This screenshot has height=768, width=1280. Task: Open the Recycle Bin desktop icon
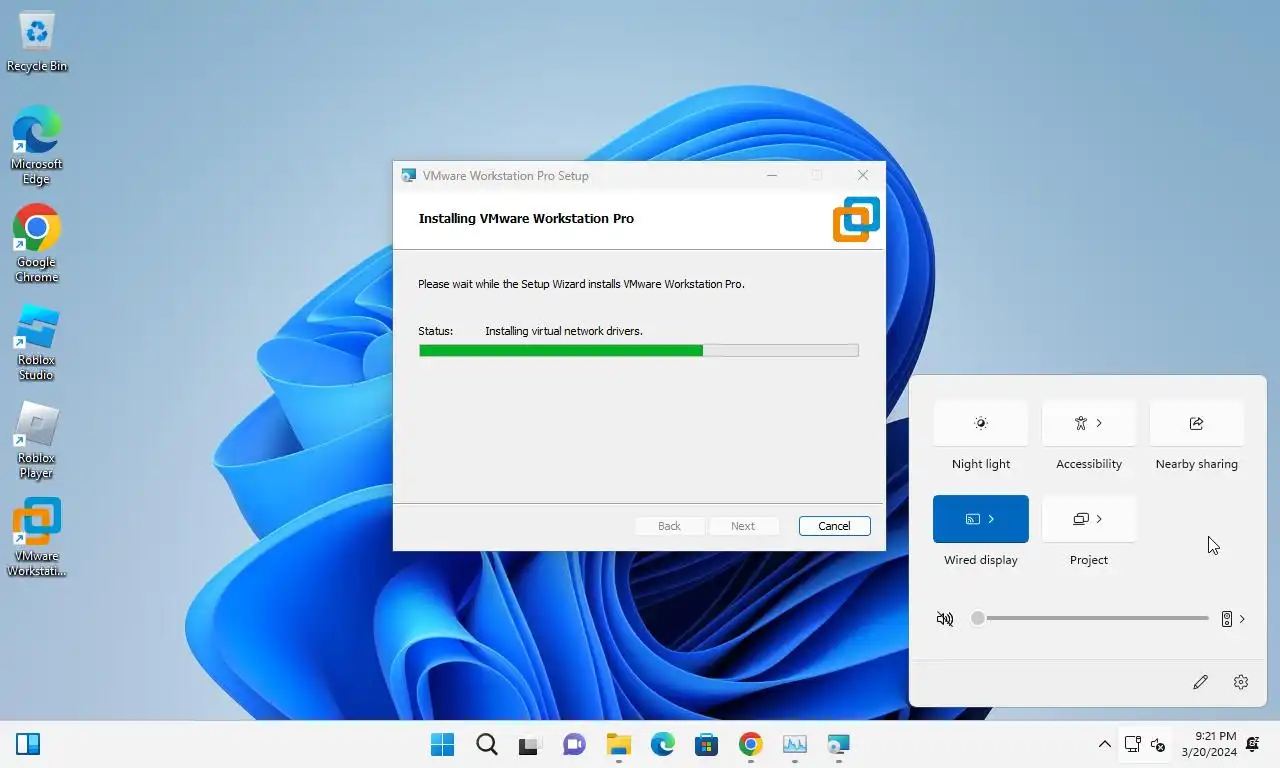coord(37,42)
